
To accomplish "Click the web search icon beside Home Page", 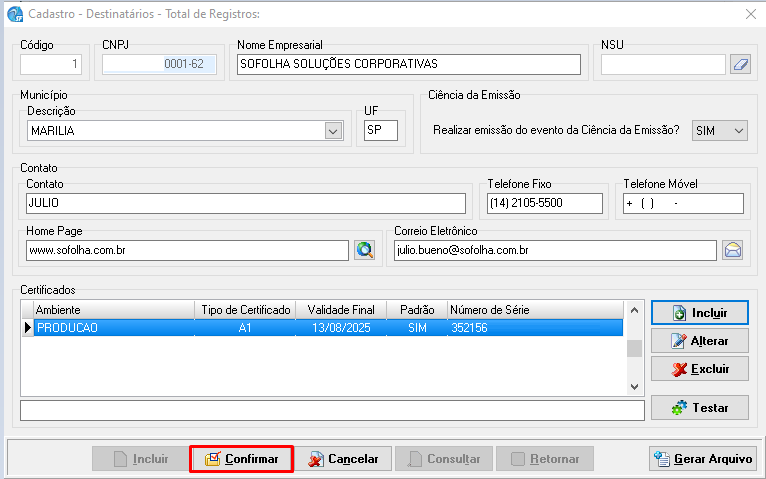I will click(x=365, y=250).
